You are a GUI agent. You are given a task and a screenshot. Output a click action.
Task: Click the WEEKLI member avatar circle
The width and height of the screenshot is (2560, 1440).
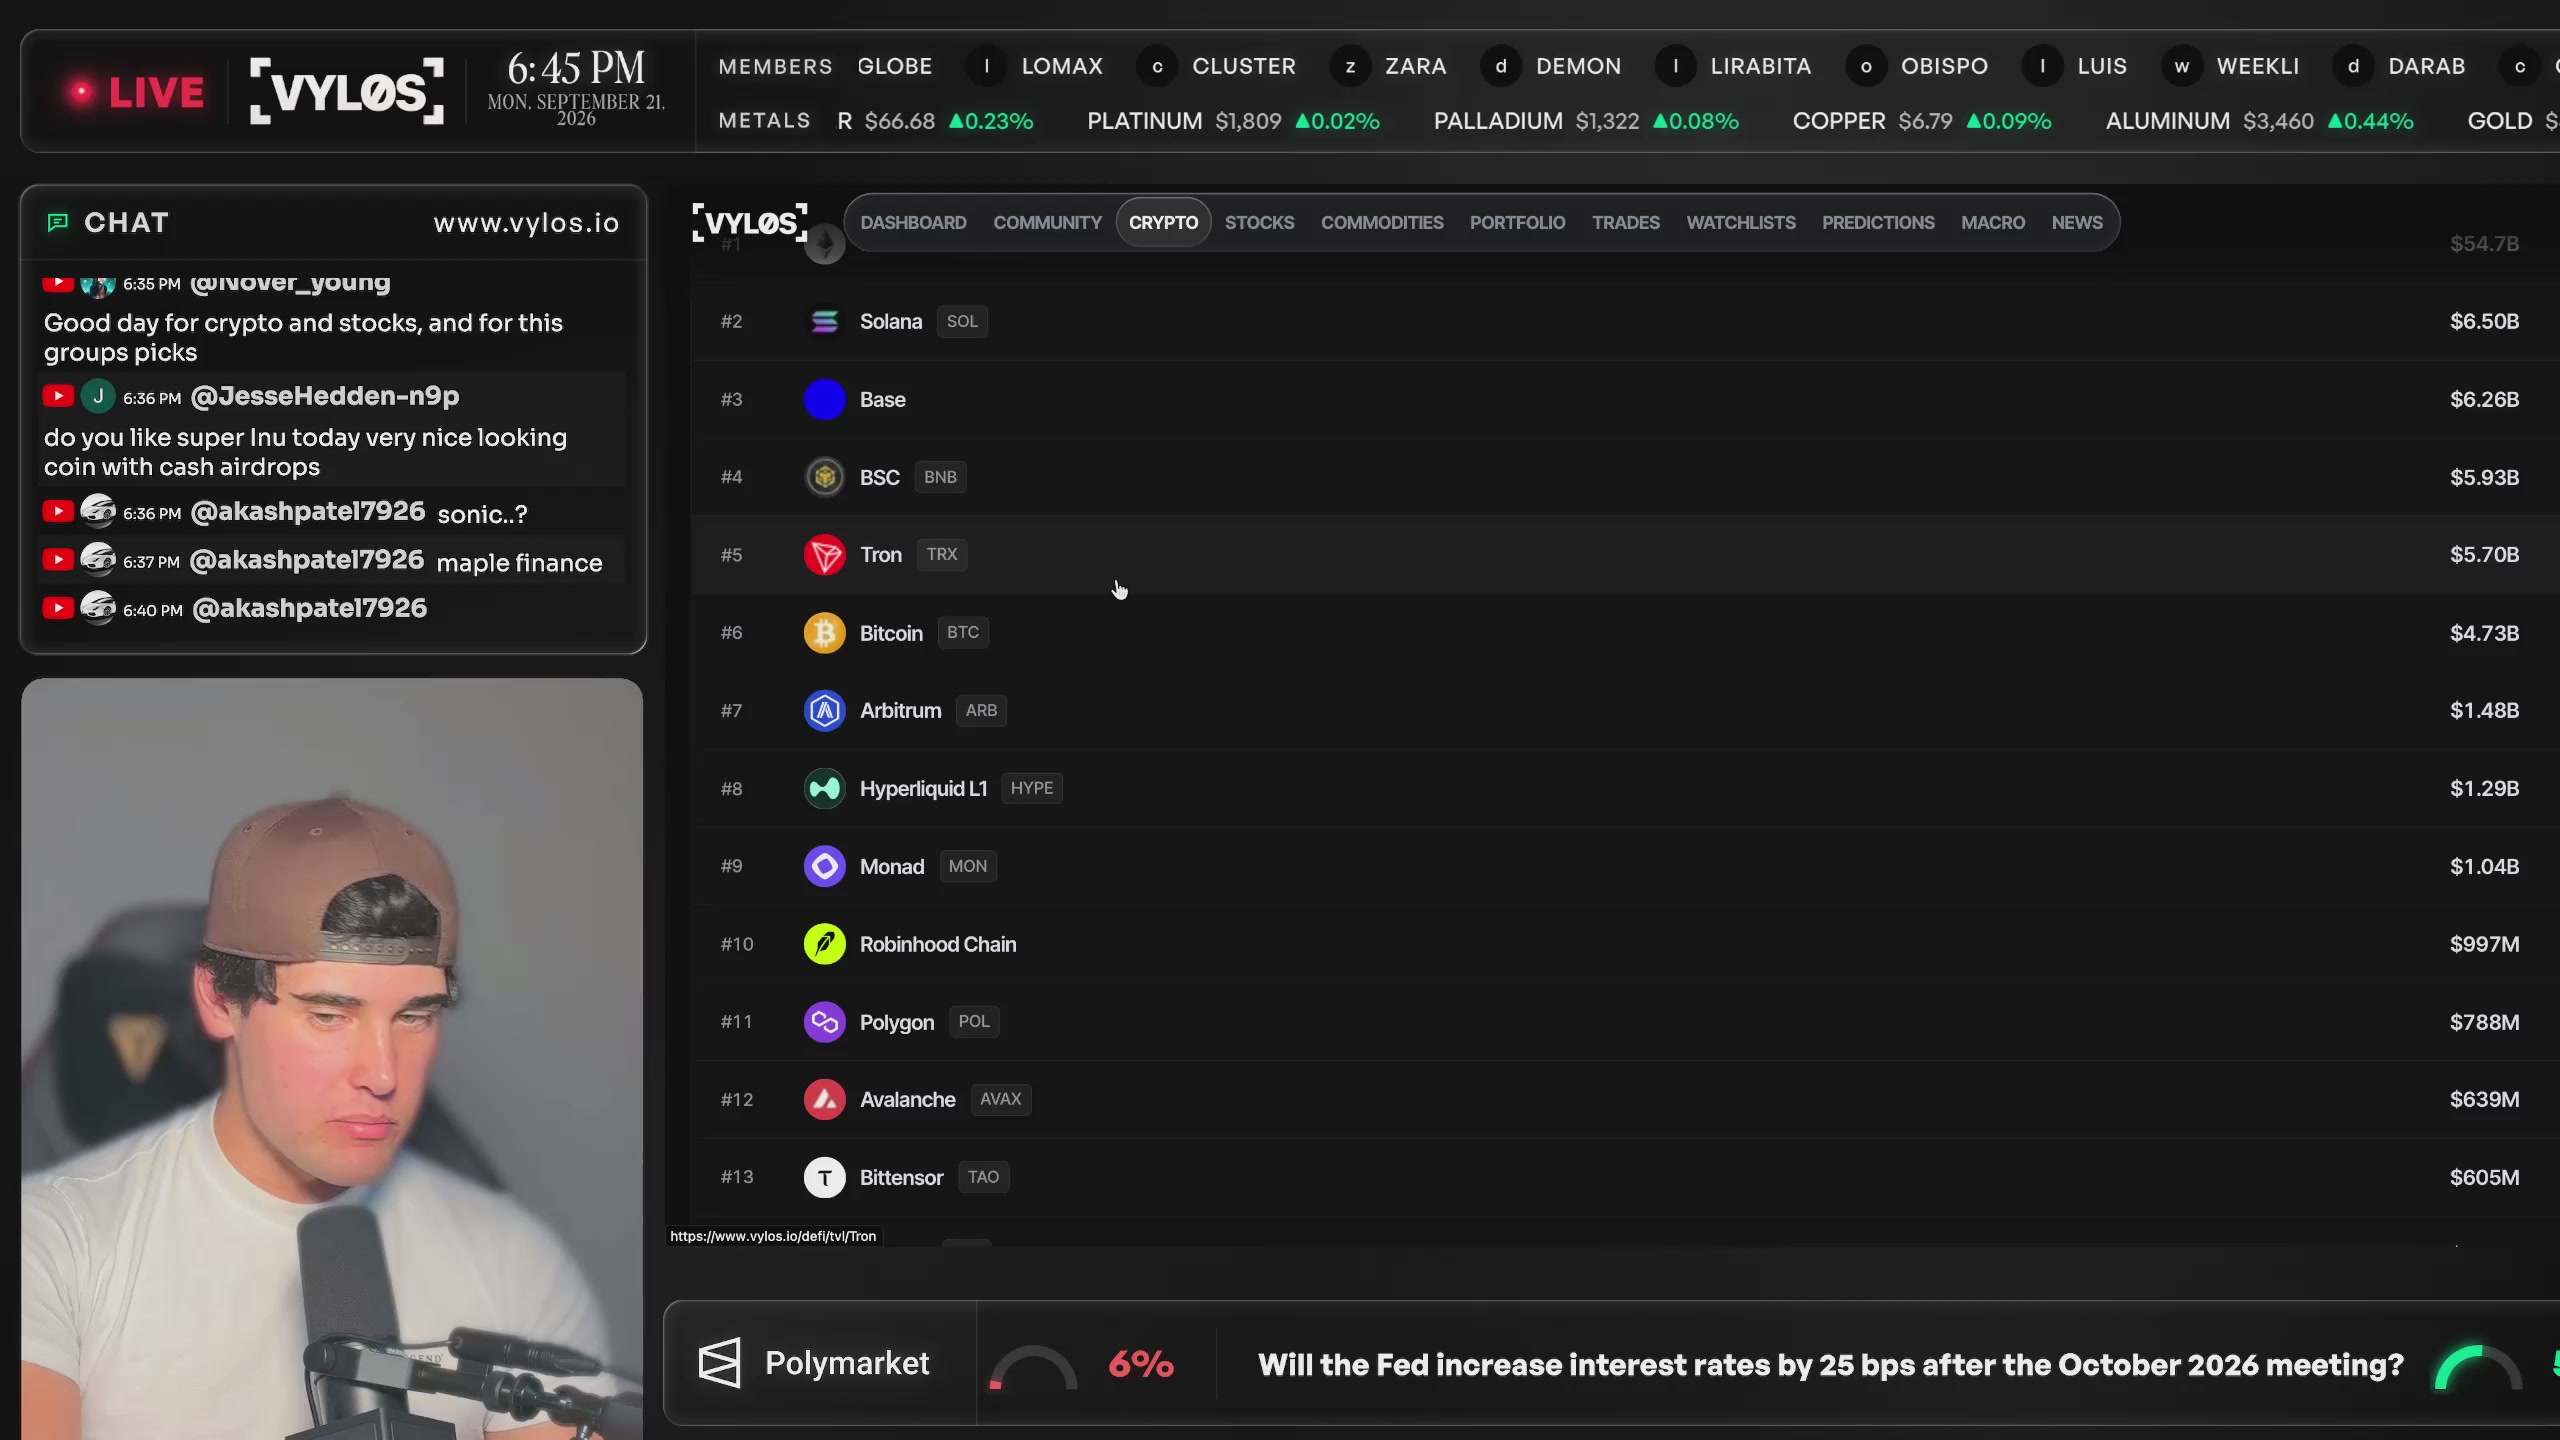[2182, 66]
